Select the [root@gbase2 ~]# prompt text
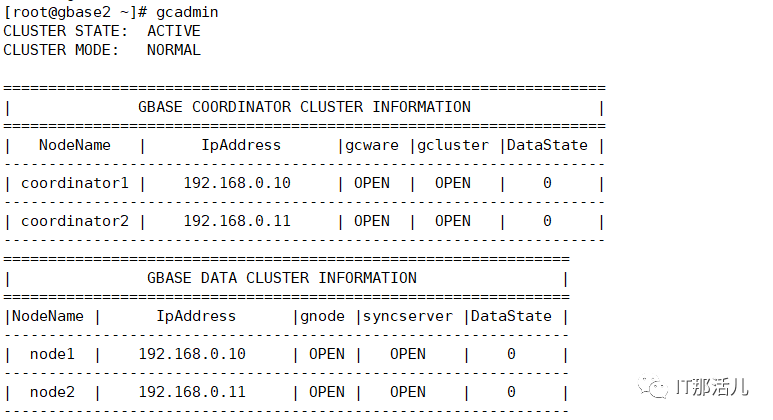The image size is (773, 420). point(75,12)
